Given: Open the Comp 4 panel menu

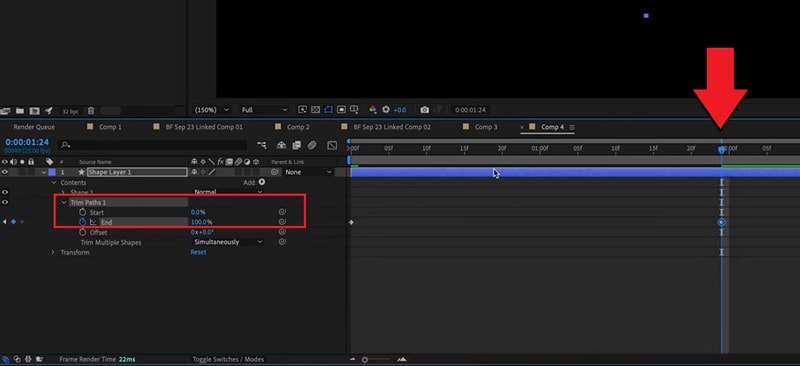Looking at the screenshot, I should pyautogui.click(x=572, y=127).
